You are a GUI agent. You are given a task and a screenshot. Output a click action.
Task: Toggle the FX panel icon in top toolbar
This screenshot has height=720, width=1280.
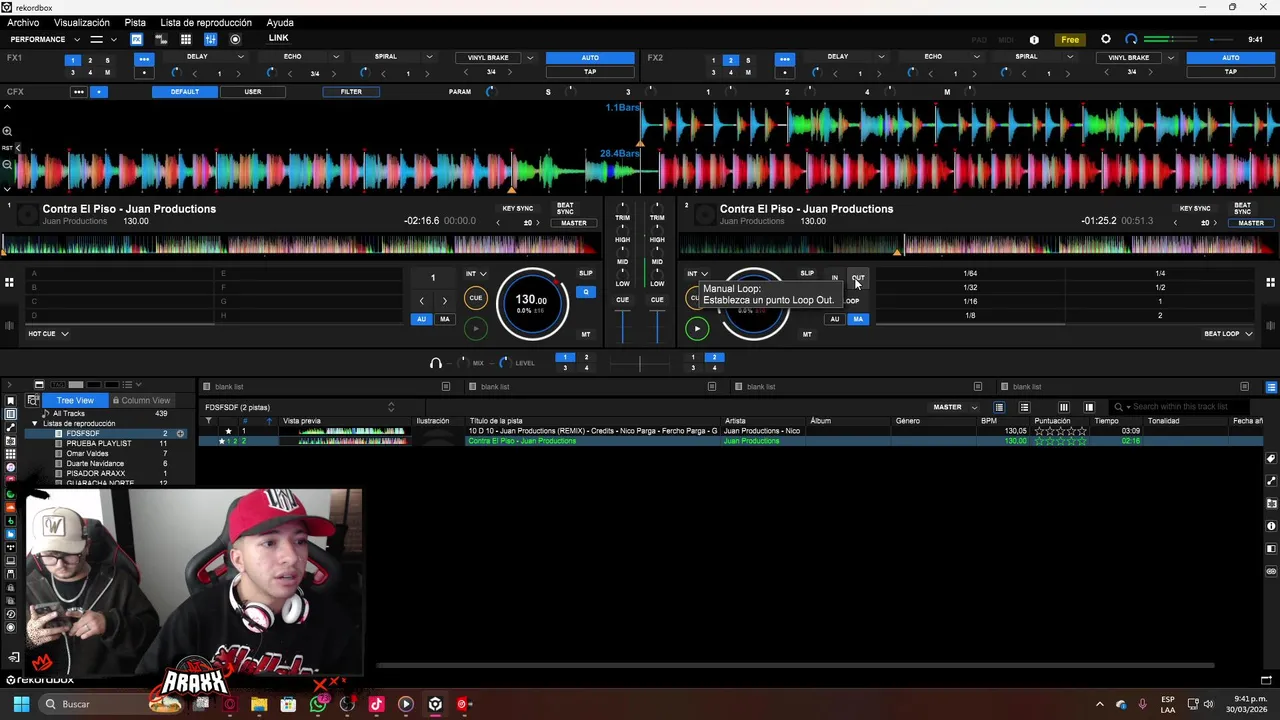(x=136, y=39)
